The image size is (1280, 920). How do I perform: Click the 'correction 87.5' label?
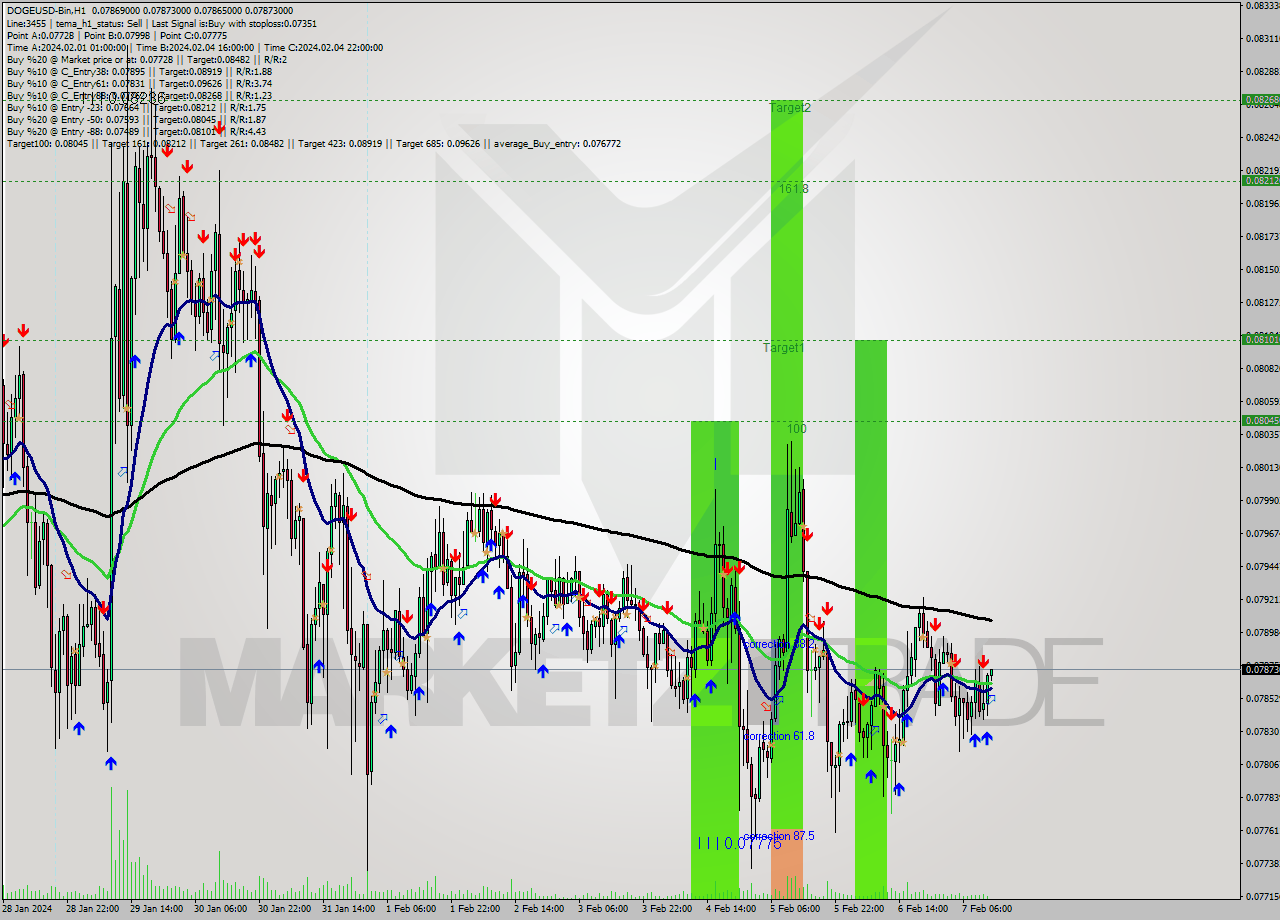click(x=779, y=835)
